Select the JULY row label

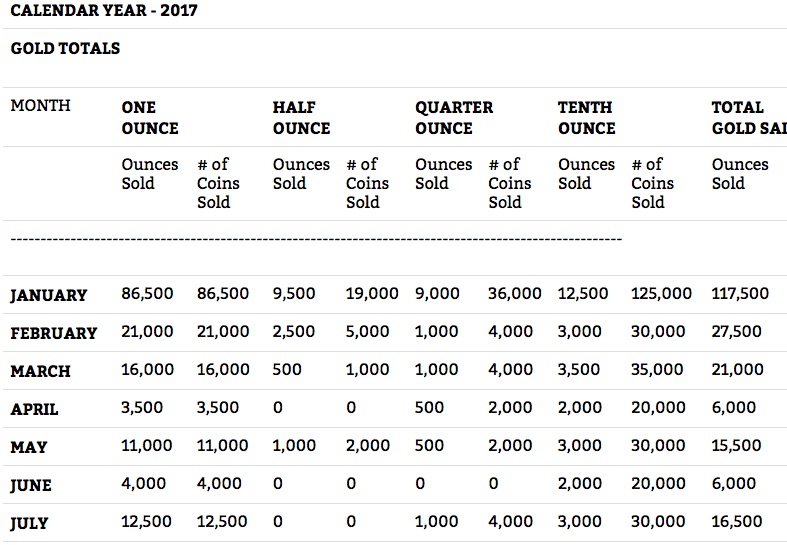coord(30,523)
